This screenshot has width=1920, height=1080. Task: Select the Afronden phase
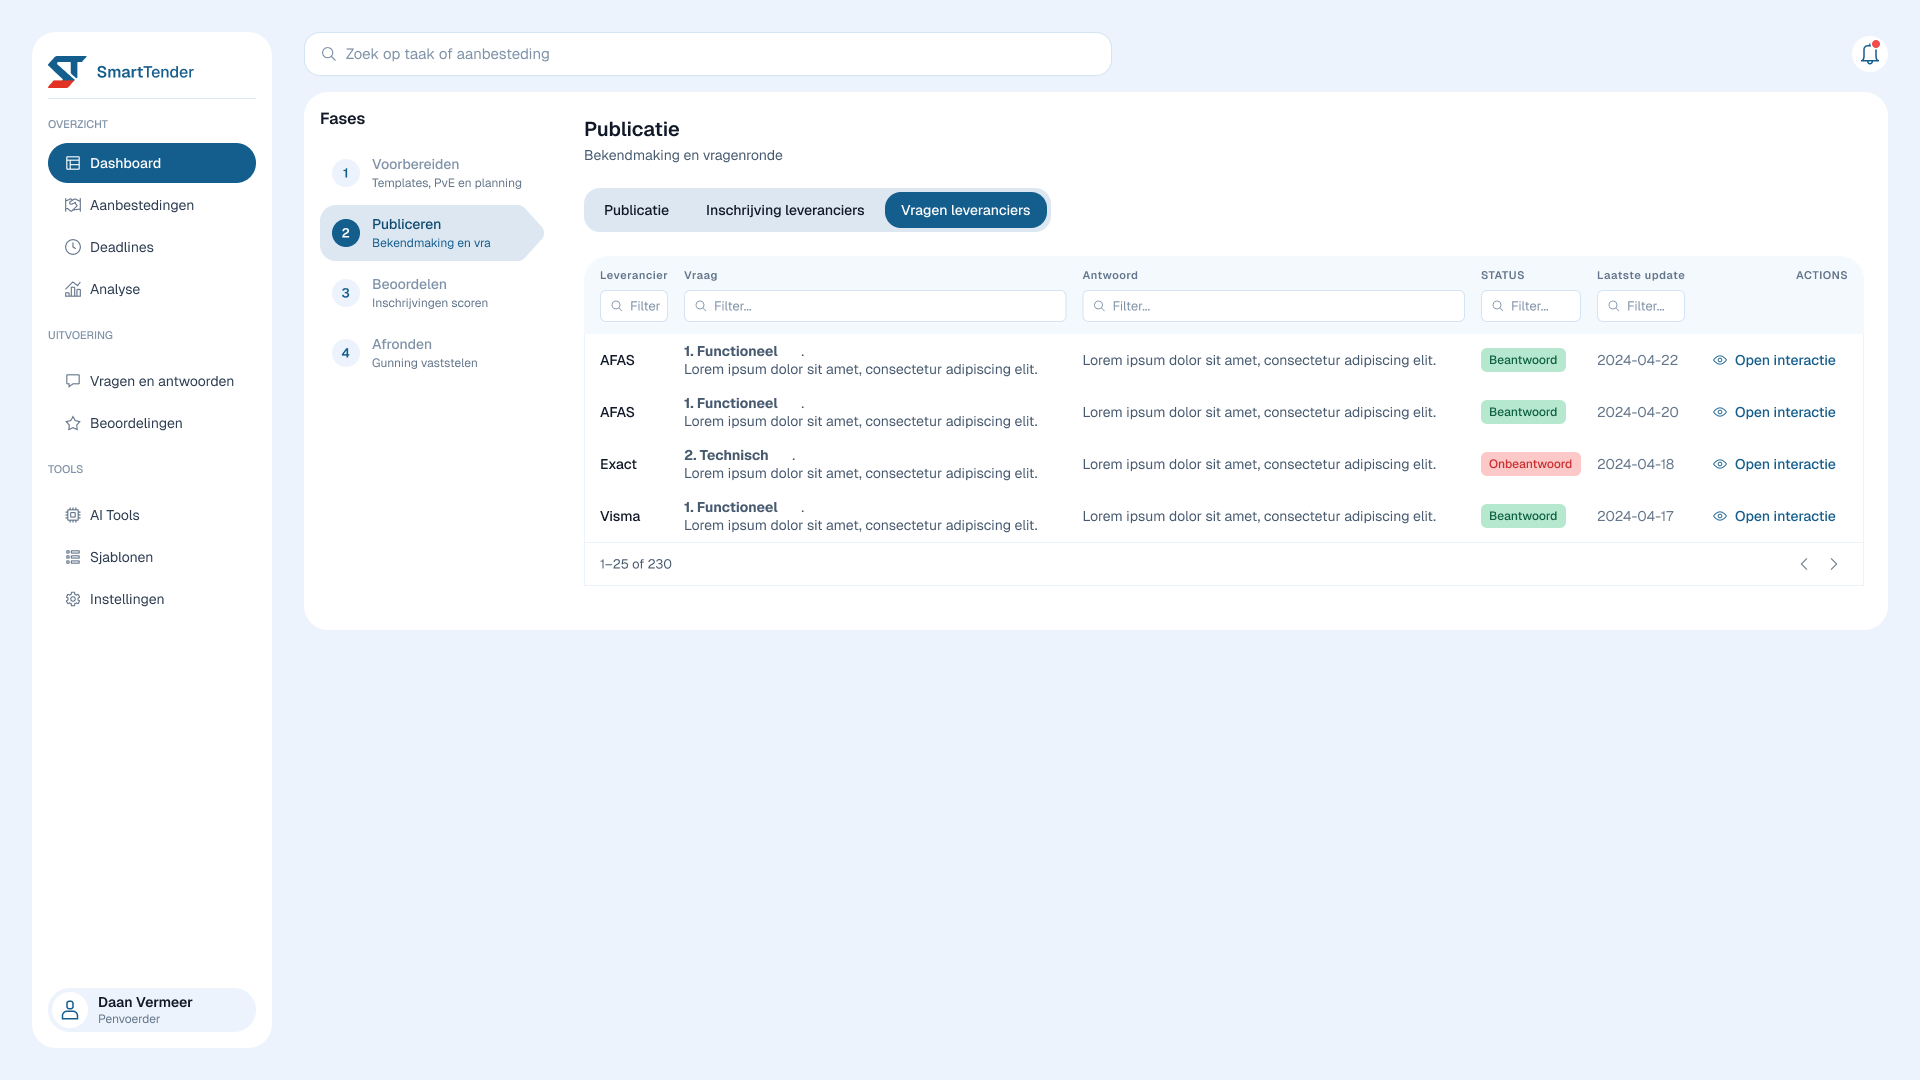(432, 353)
